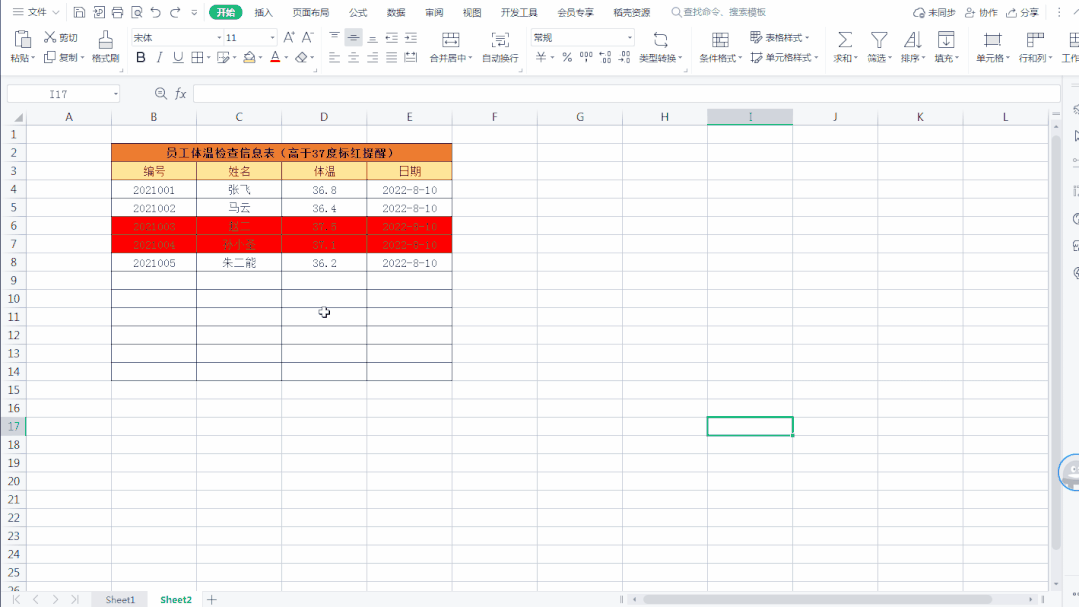The width and height of the screenshot is (1079, 607).
Task: Click the fx insert function button
Action: point(180,94)
